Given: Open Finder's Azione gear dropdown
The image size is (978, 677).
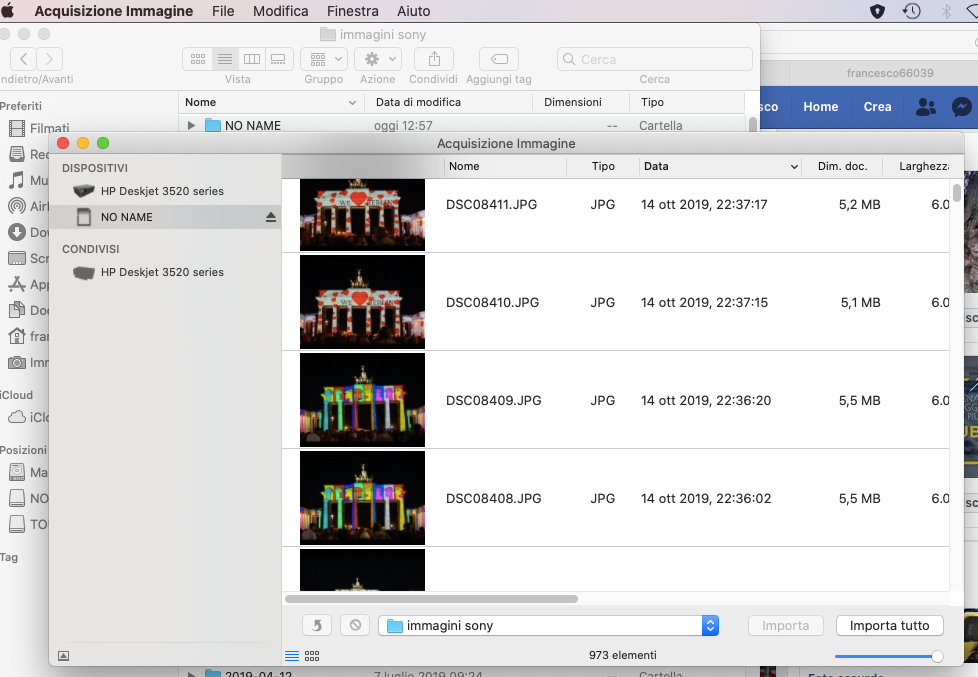Looking at the screenshot, I should (x=378, y=59).
